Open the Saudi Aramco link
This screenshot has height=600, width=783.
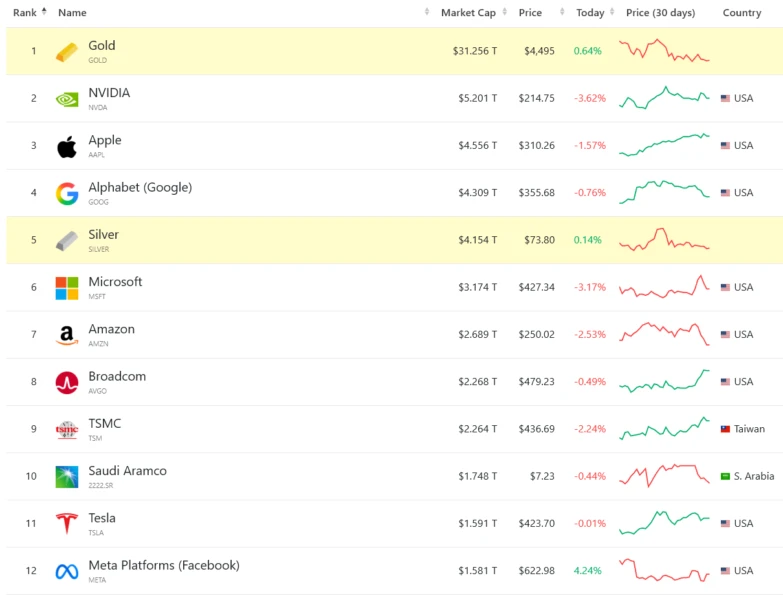coord(127,471)
